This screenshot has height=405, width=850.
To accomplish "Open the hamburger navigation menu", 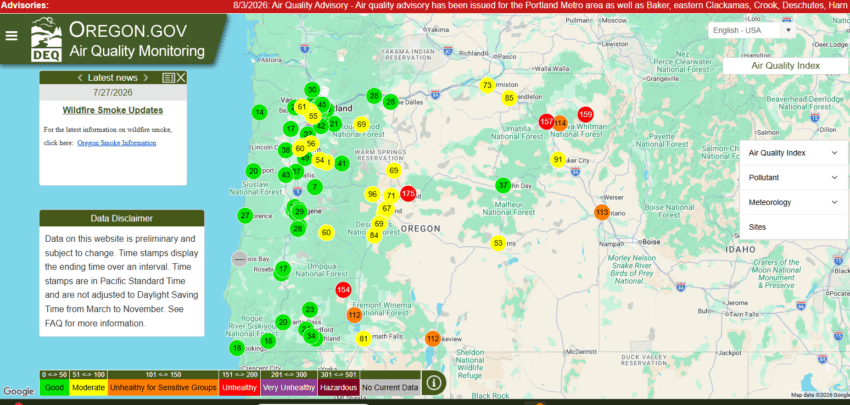I will tap(11, 36).
